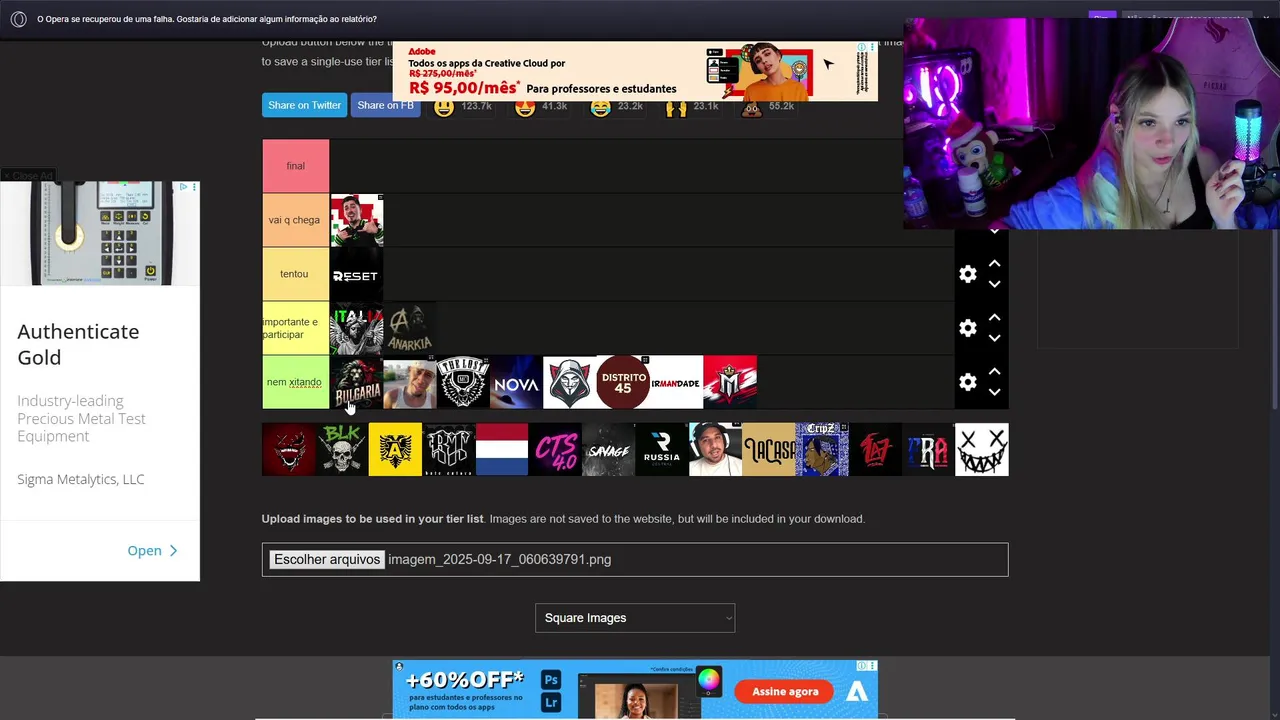
Task: Open settings gear for "importante e participar" tier
Action: [967, 328]
